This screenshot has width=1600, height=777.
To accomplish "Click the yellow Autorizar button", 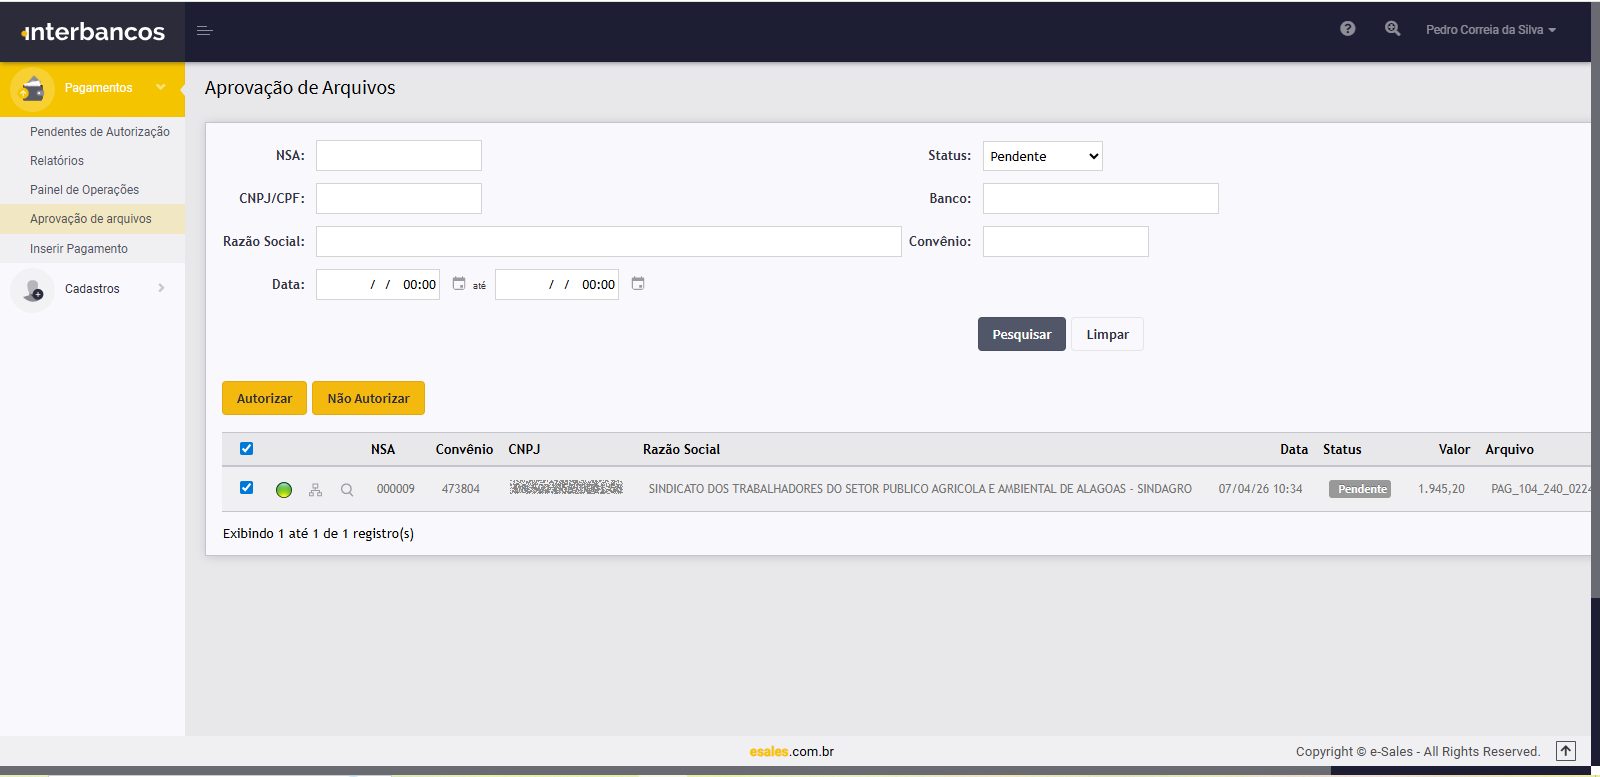I will tap(264, 398).
